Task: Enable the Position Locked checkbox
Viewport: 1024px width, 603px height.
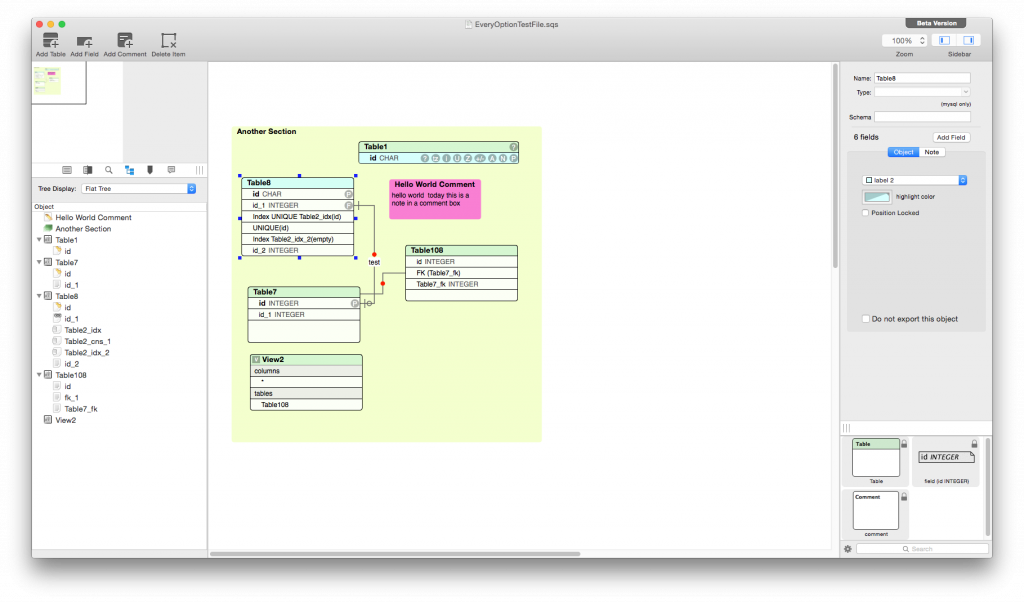Action: click(x=865, y=213)
